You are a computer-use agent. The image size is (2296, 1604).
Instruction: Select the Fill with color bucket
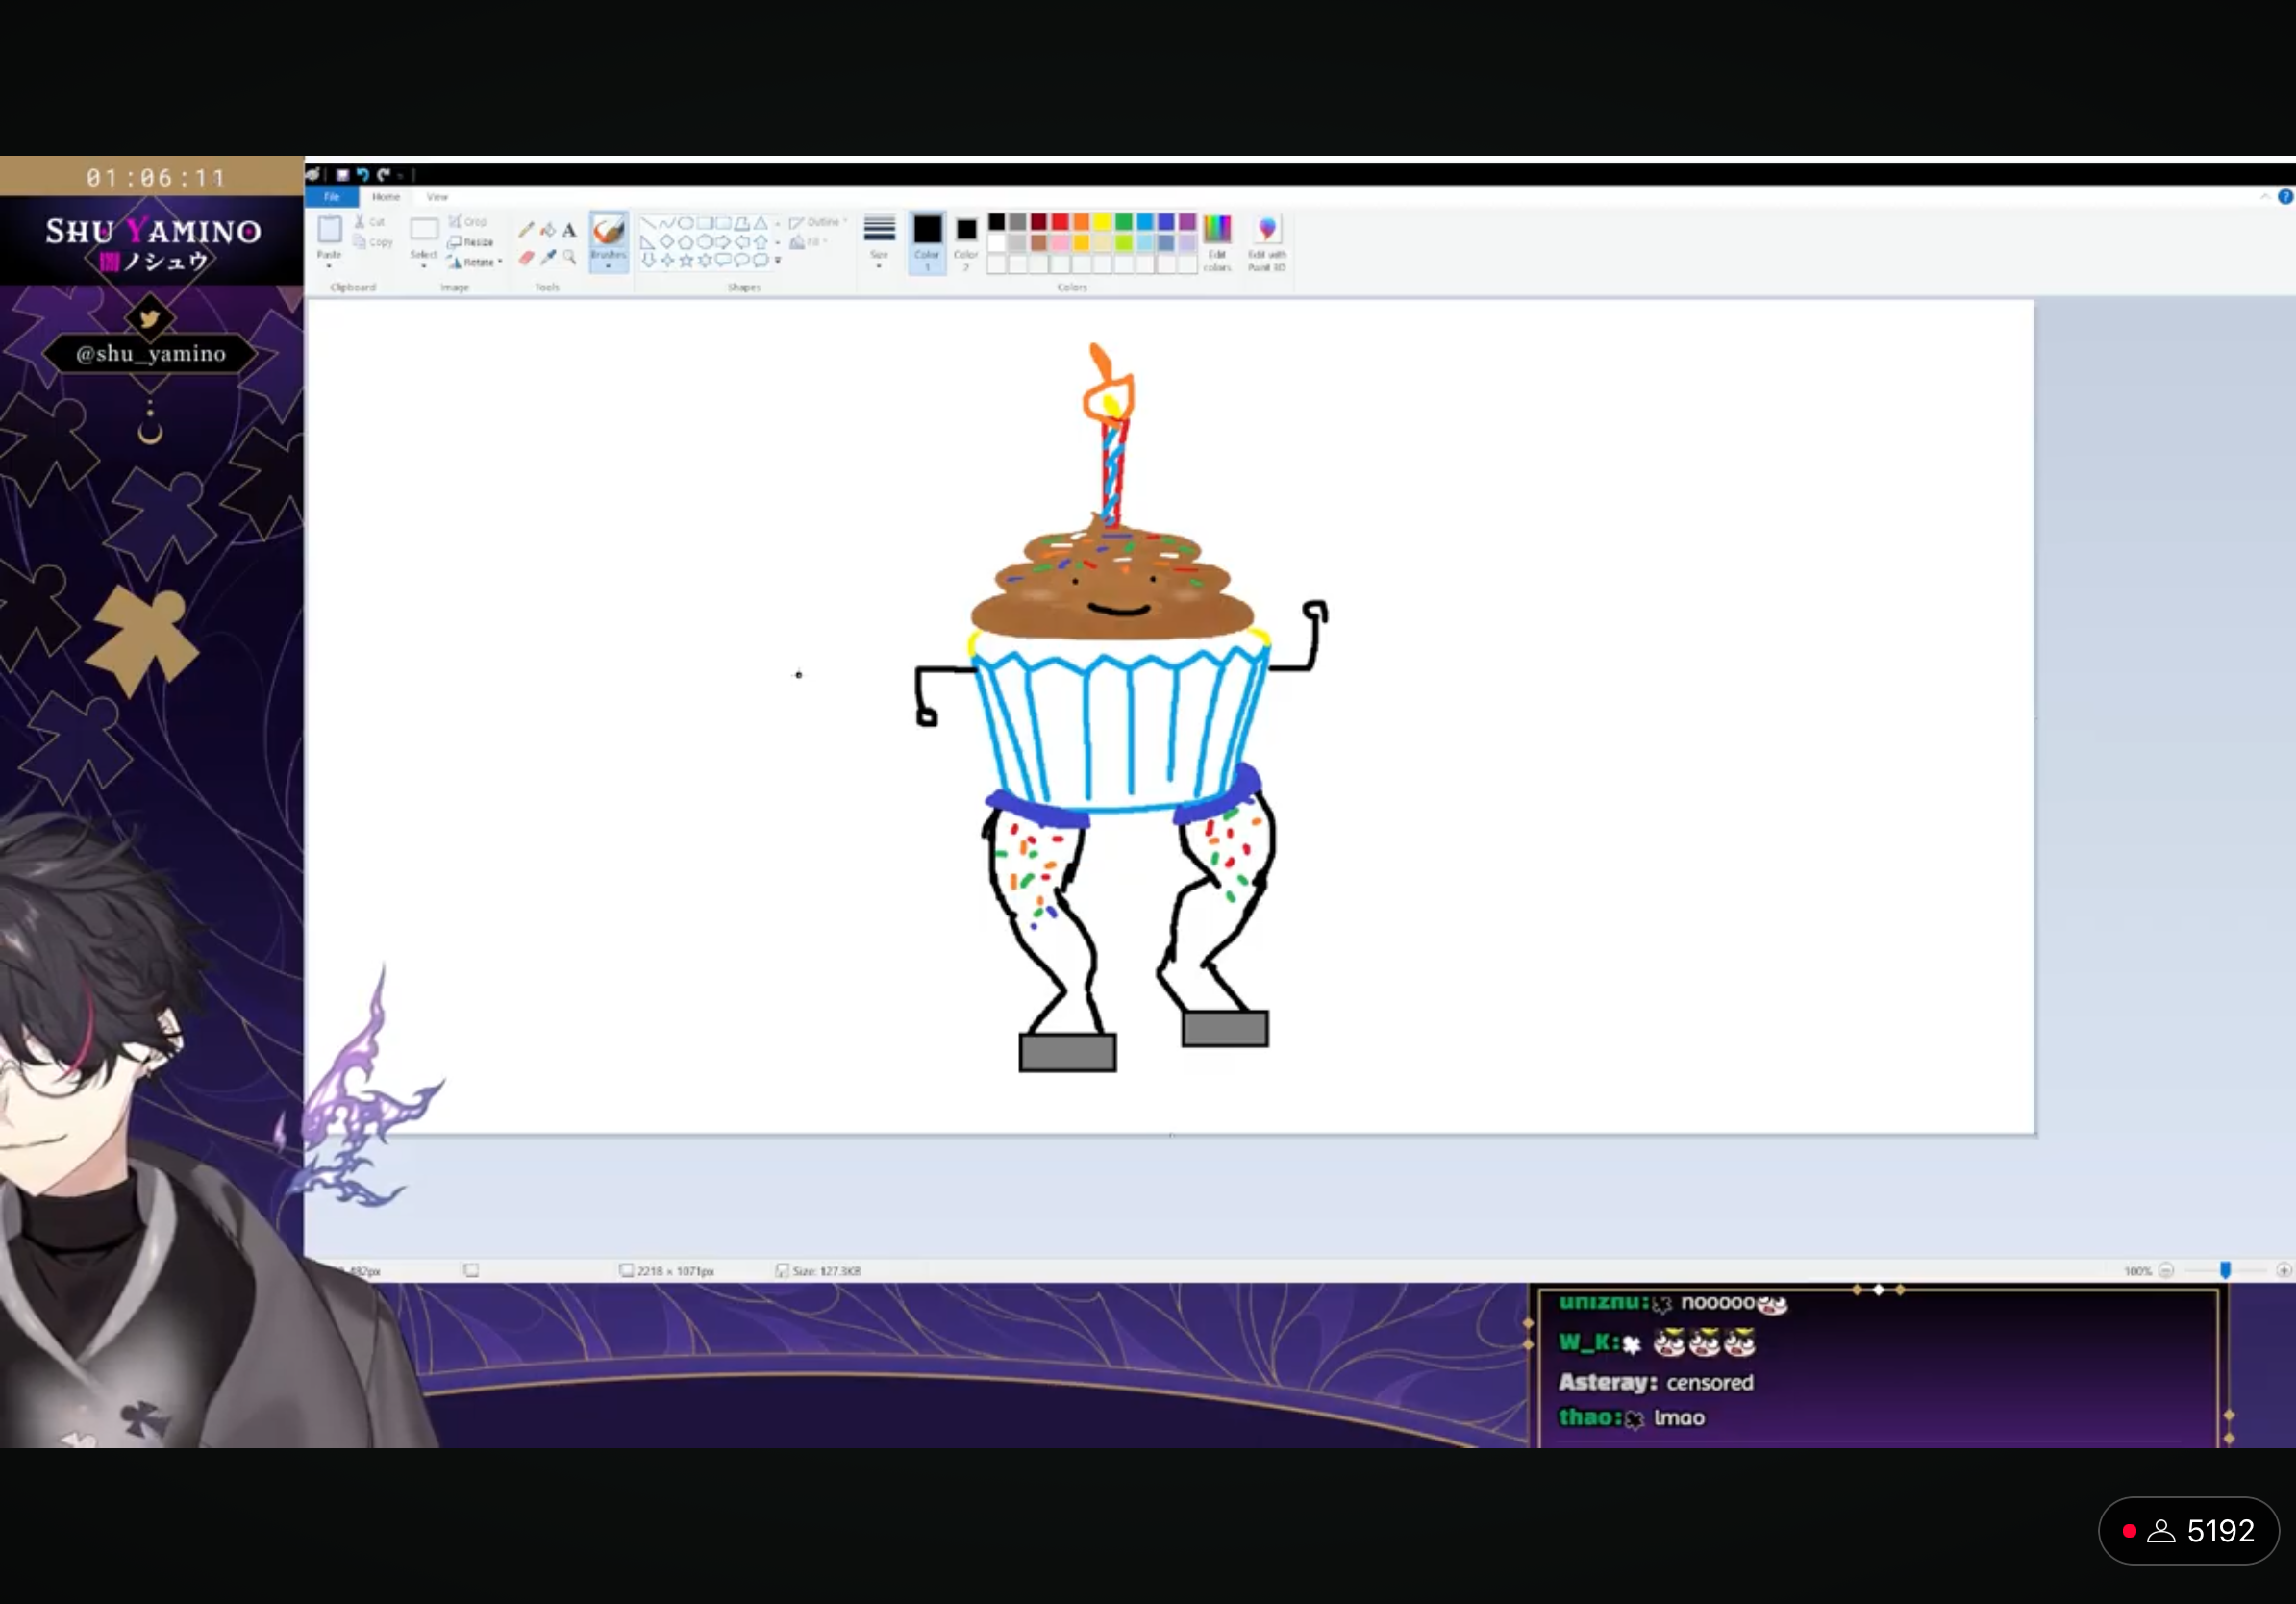pyautogui.click(x=548, y=230)
